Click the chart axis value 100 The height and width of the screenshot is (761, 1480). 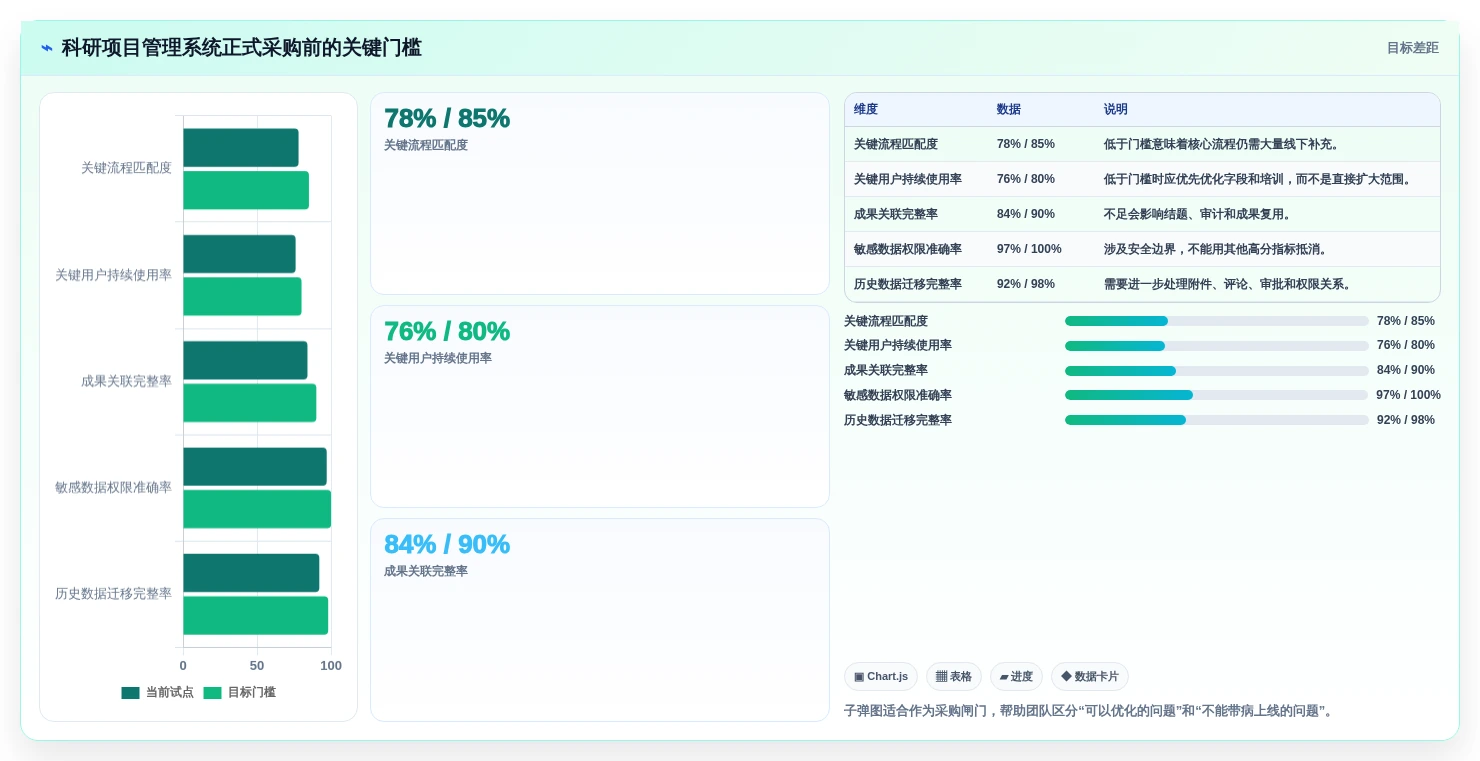pos(331,666)
